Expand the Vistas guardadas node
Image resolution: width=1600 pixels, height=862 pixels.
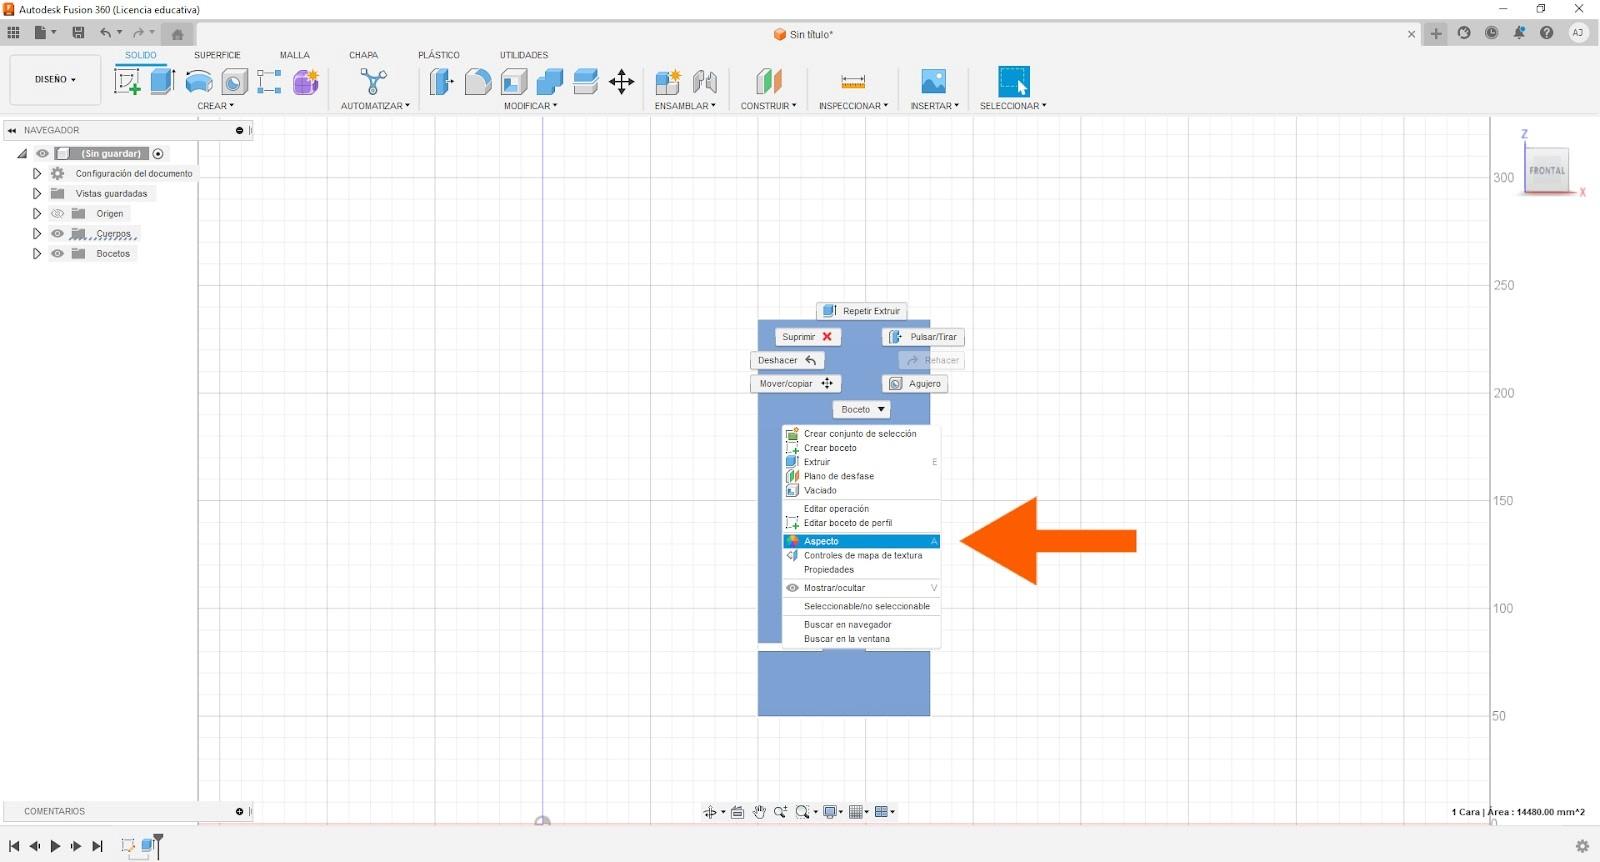pos(37,194)
